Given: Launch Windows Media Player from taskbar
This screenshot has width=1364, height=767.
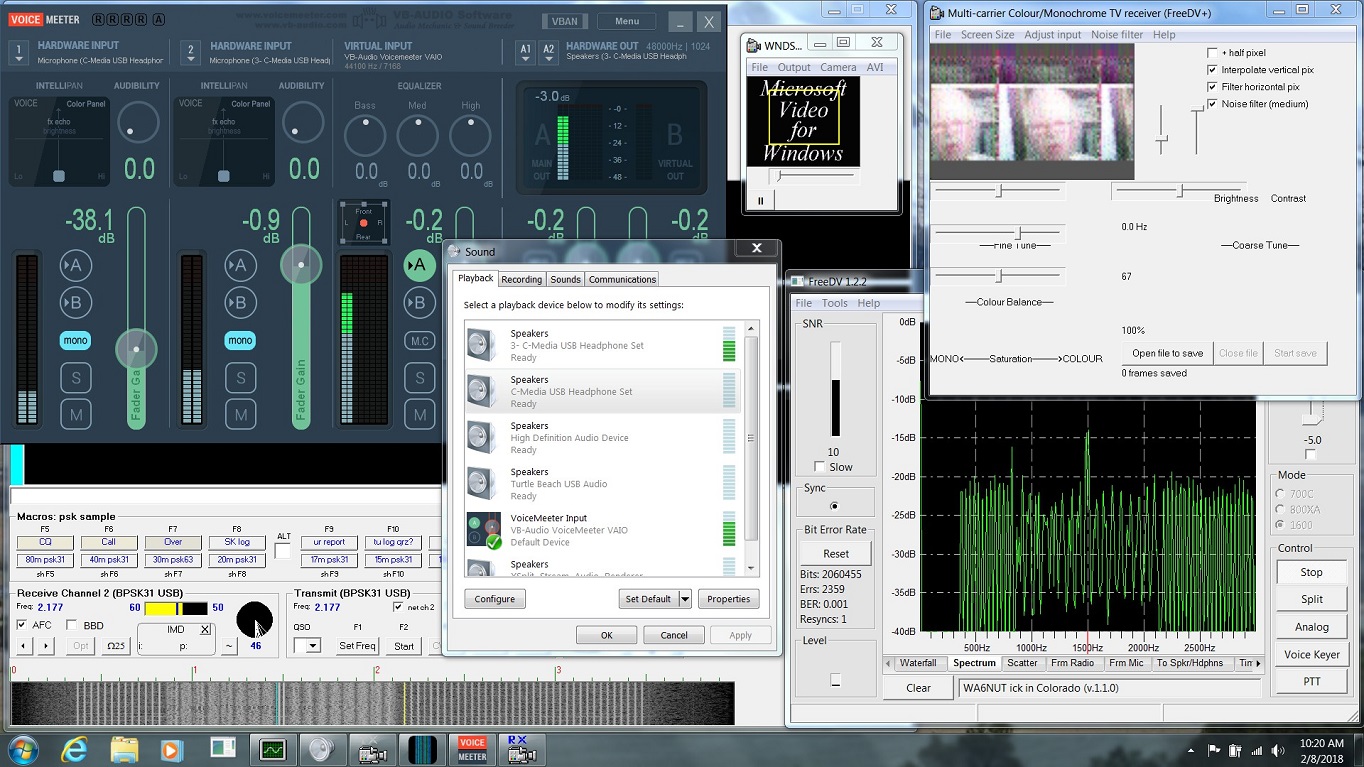Looking at the screenshot, I should pyautogui.click(x=170, y=749).
